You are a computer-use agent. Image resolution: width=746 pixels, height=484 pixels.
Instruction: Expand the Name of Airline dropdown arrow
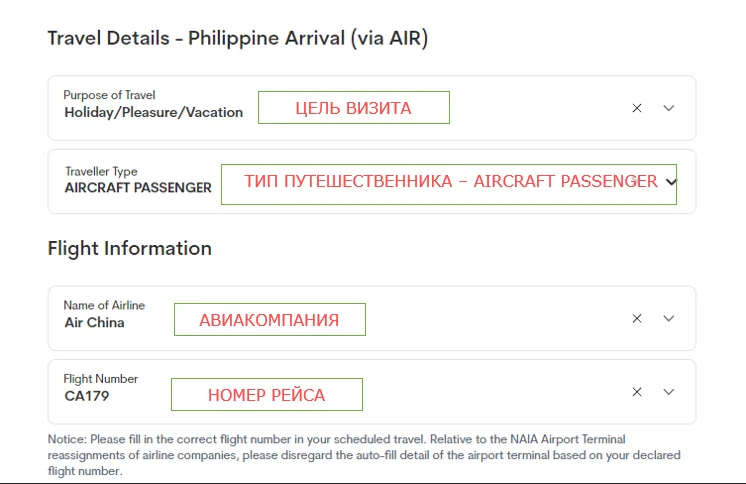click(669, 319)
